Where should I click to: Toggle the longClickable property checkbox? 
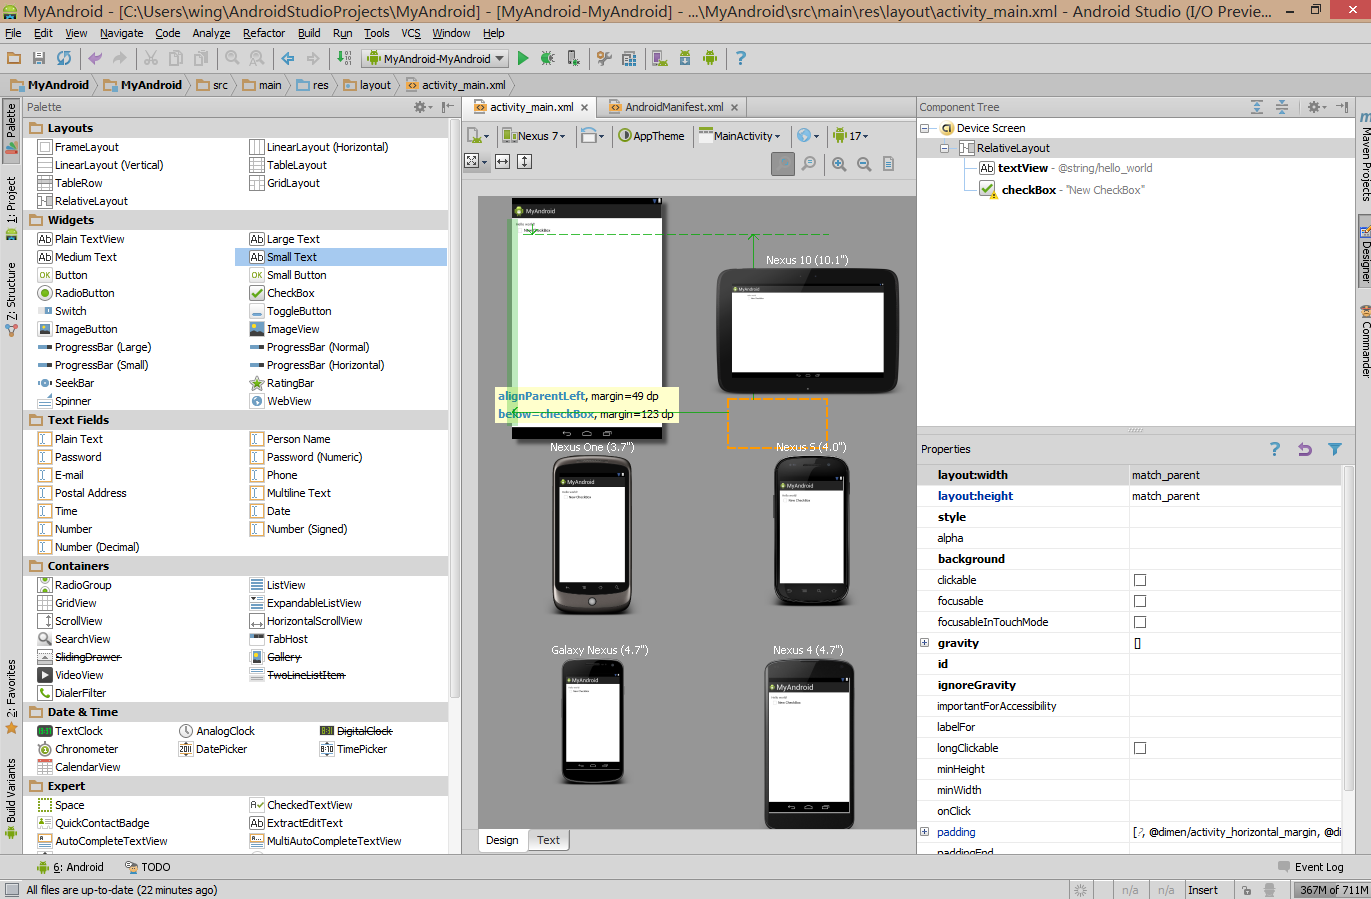(1140, 748)
